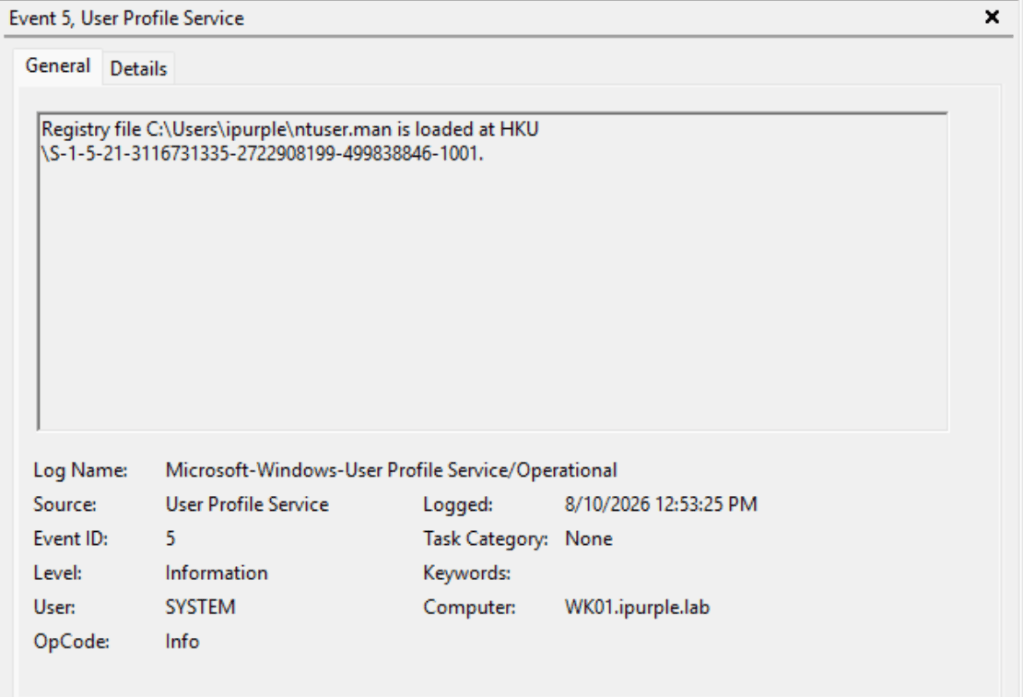The height and width of the screenshot is (697, 1023).
Task: Click the Source label
Action: click(65, 504)
